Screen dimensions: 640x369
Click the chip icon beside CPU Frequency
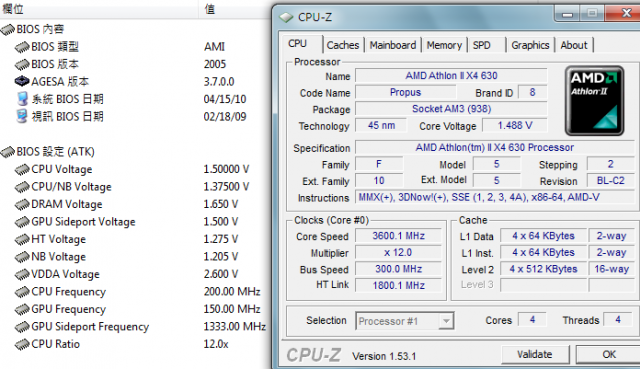click(x=22, y=292)
